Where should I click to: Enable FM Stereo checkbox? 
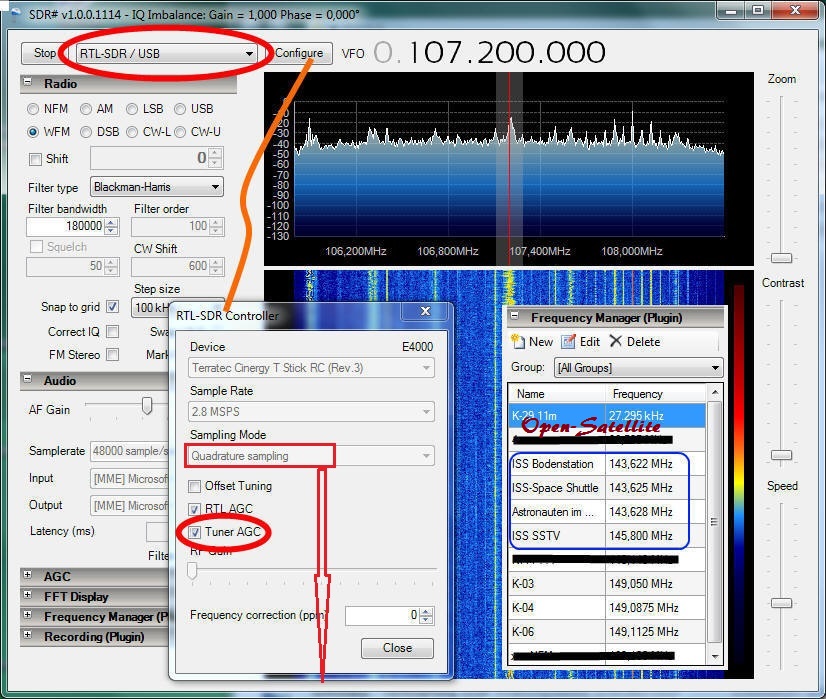point(112,355)
